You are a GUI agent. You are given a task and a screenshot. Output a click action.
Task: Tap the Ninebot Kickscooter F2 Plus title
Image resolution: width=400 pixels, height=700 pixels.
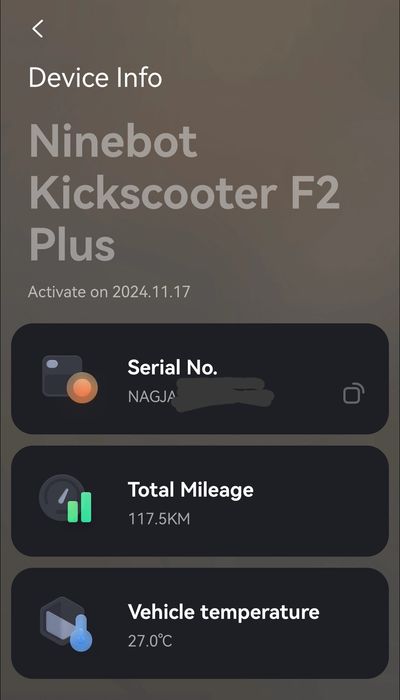pos(184,193)
